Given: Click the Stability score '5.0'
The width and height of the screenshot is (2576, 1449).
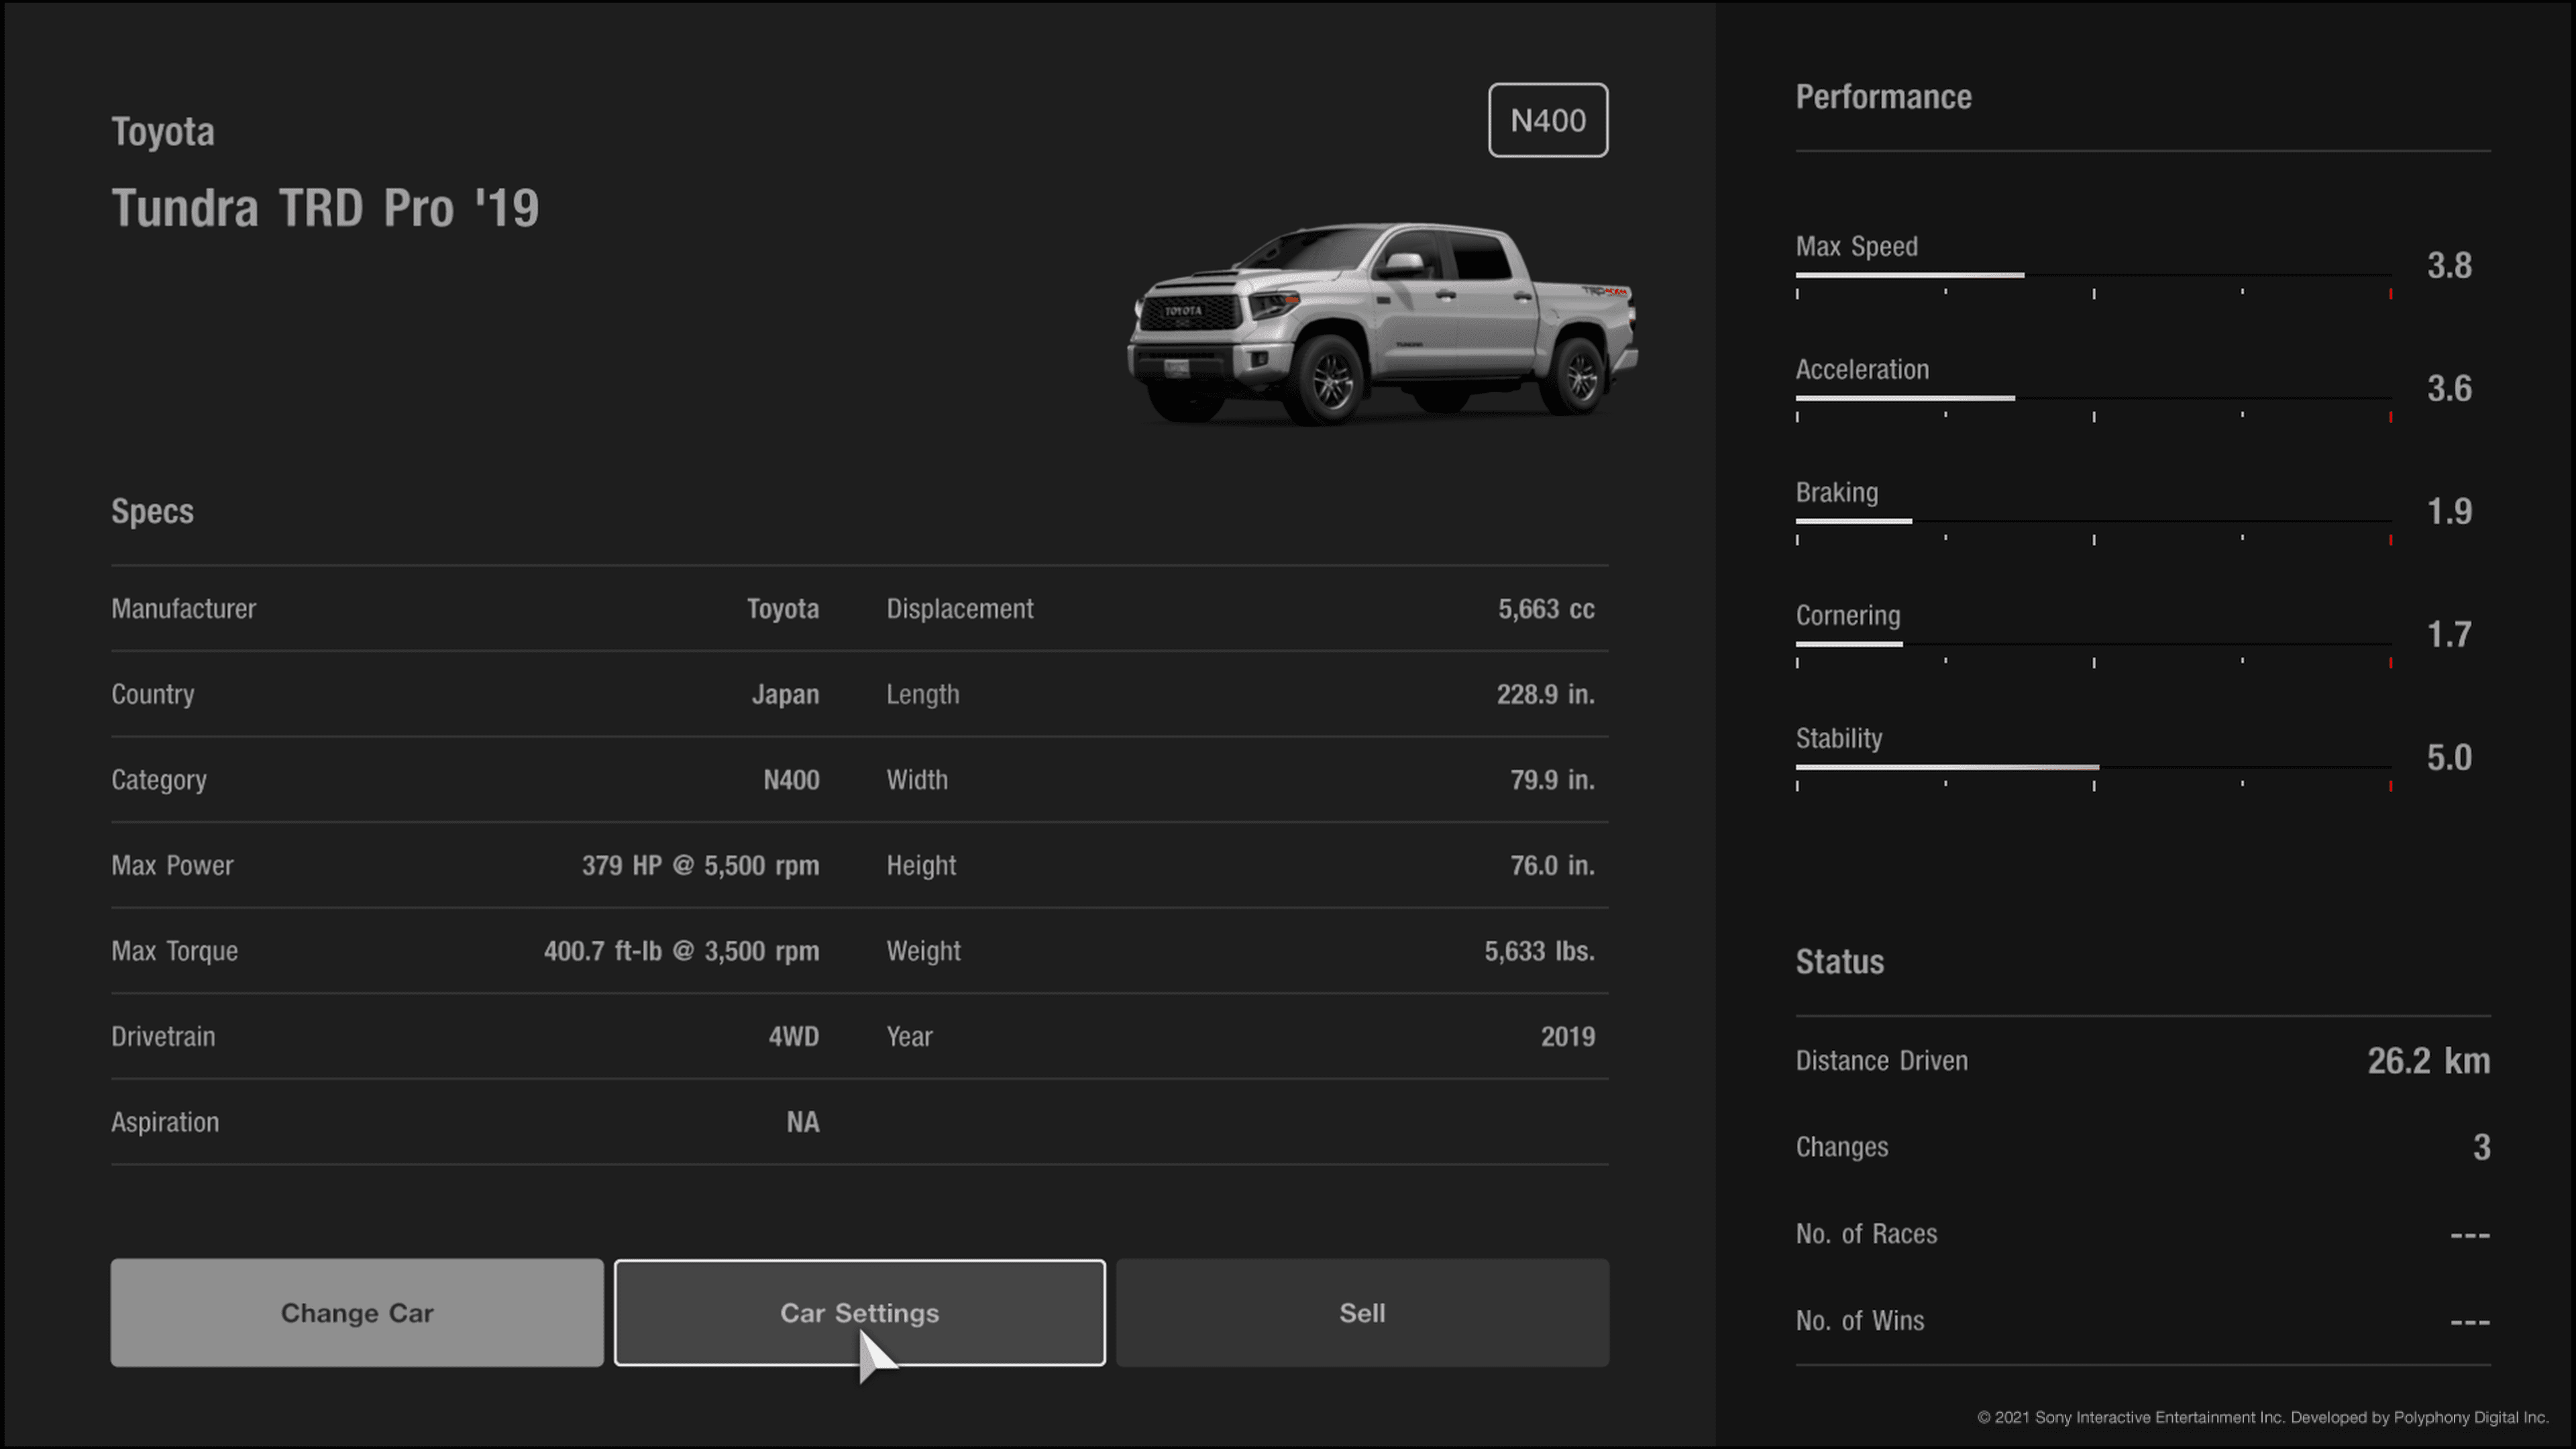Looking at the screenshot, I should [2449, 758].
